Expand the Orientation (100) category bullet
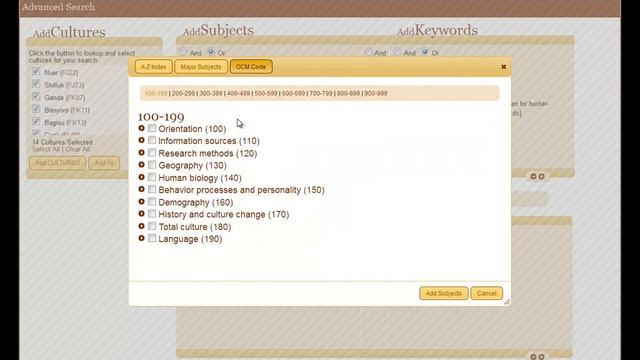 [x=142, y=128]
